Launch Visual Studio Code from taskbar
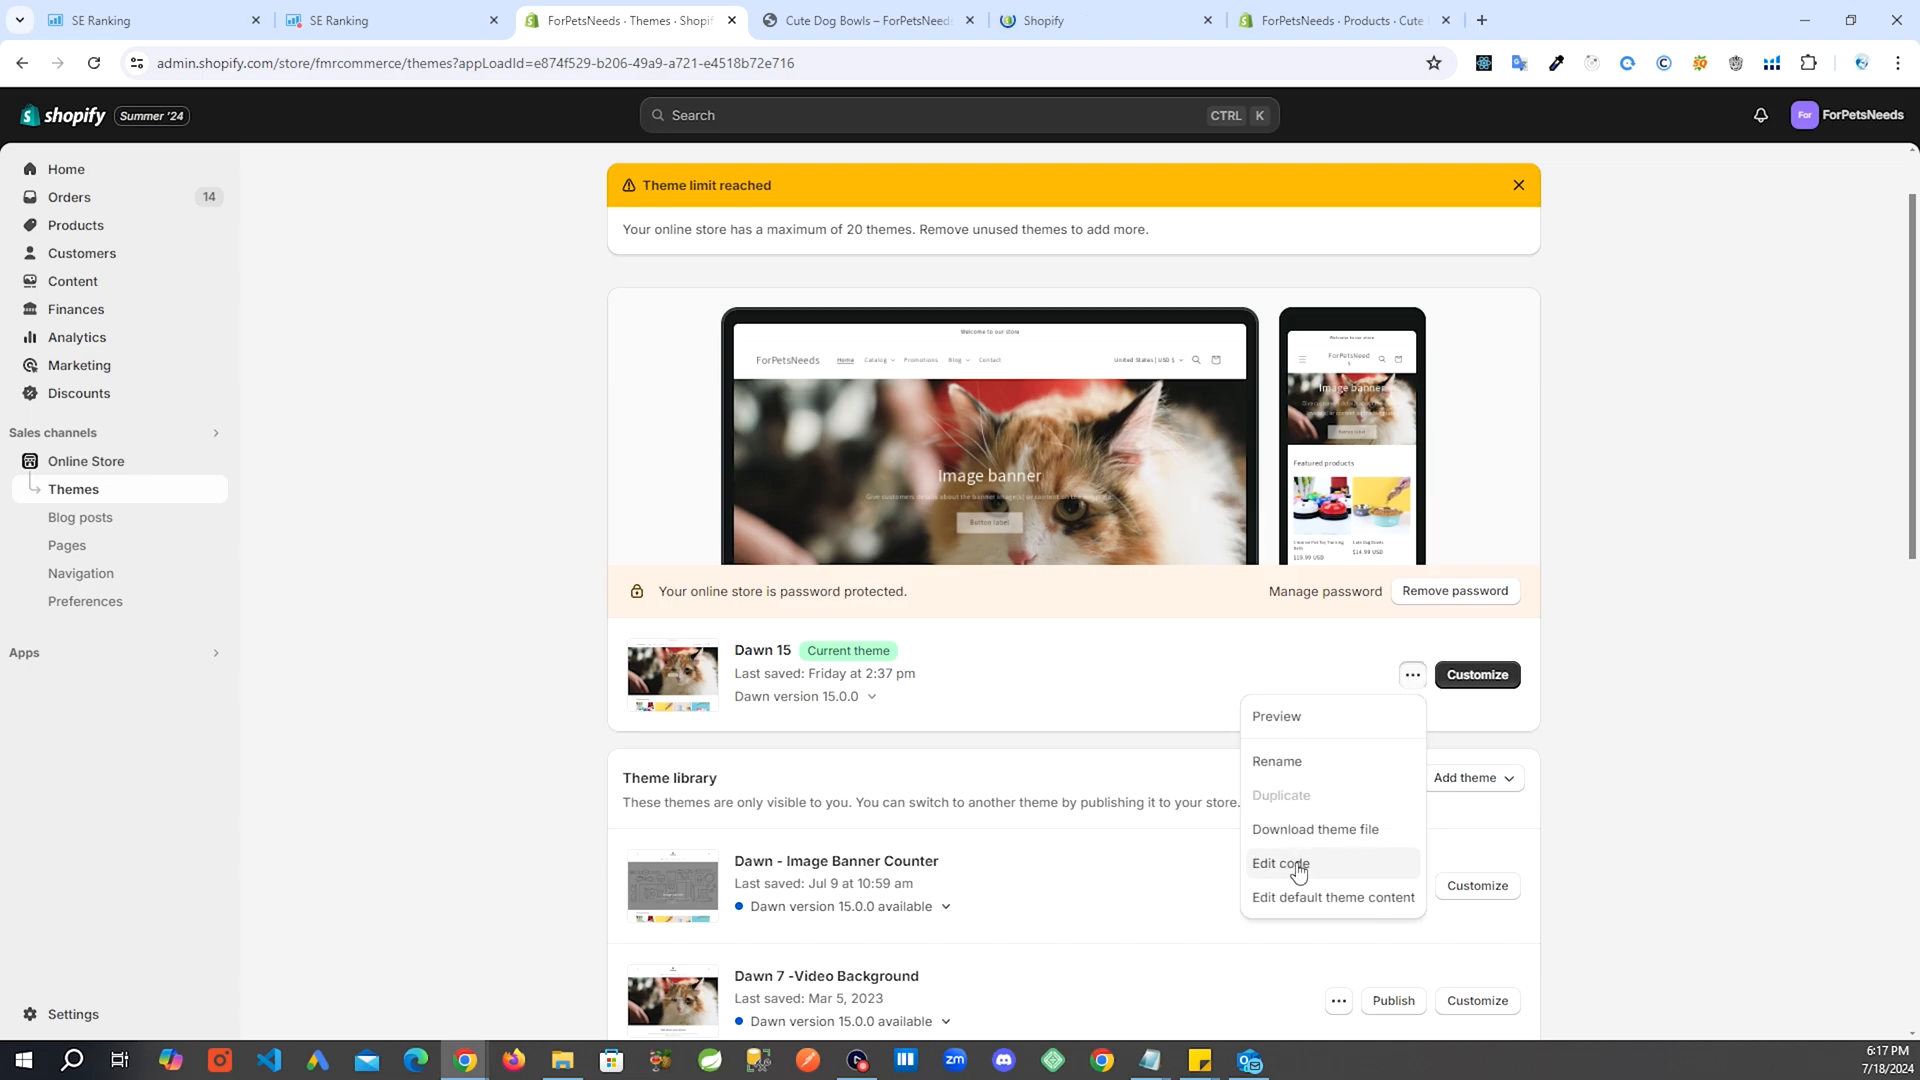The image size is (1920, 1080). click(x=269, y=1060)
